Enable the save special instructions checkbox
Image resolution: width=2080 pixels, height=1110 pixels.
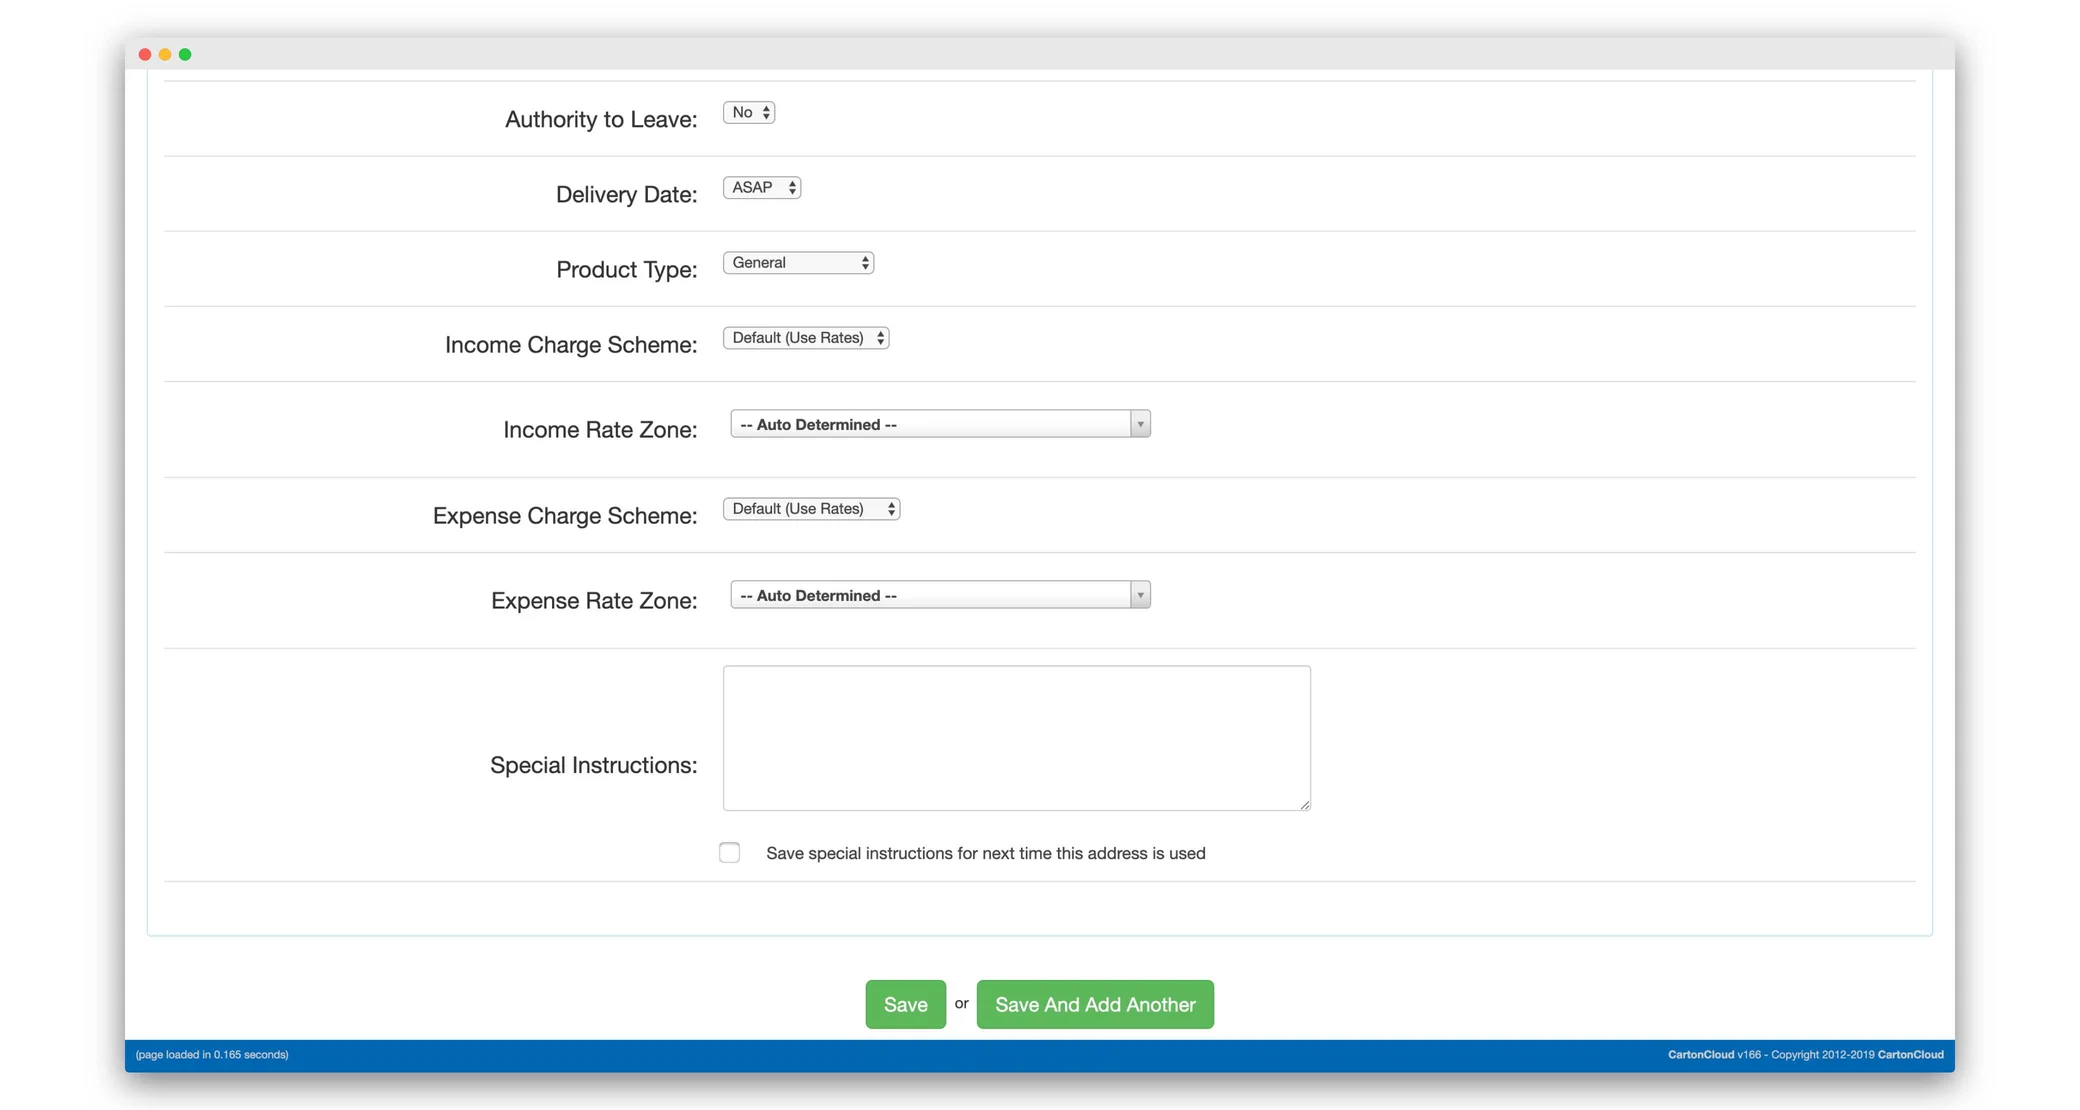coord(730,853)
